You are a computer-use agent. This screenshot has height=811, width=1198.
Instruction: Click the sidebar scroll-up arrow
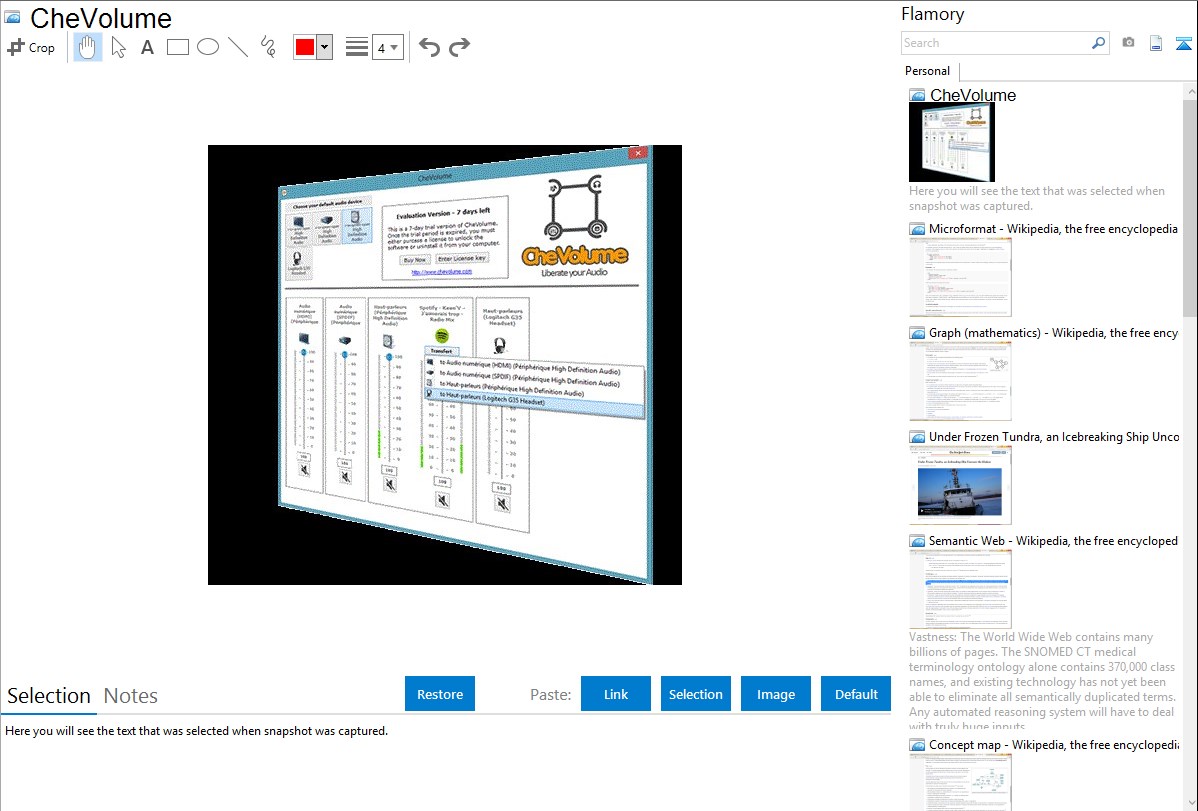pos(1190,91)
